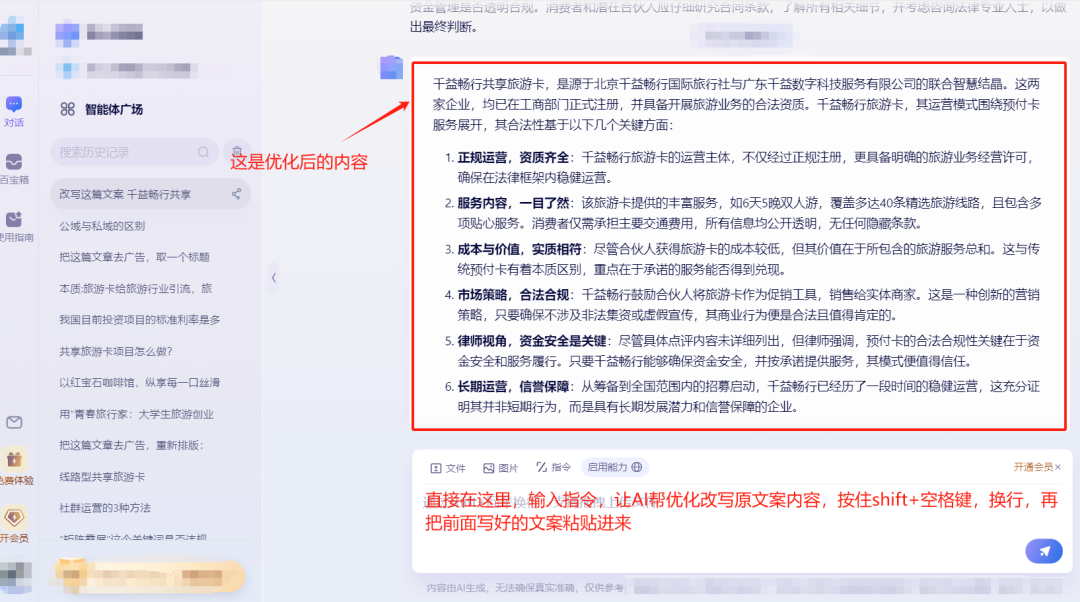This screenshot has height=602, width=1080.
Task: Click the assistant avatar beside the reply
Action: (391, 68)
